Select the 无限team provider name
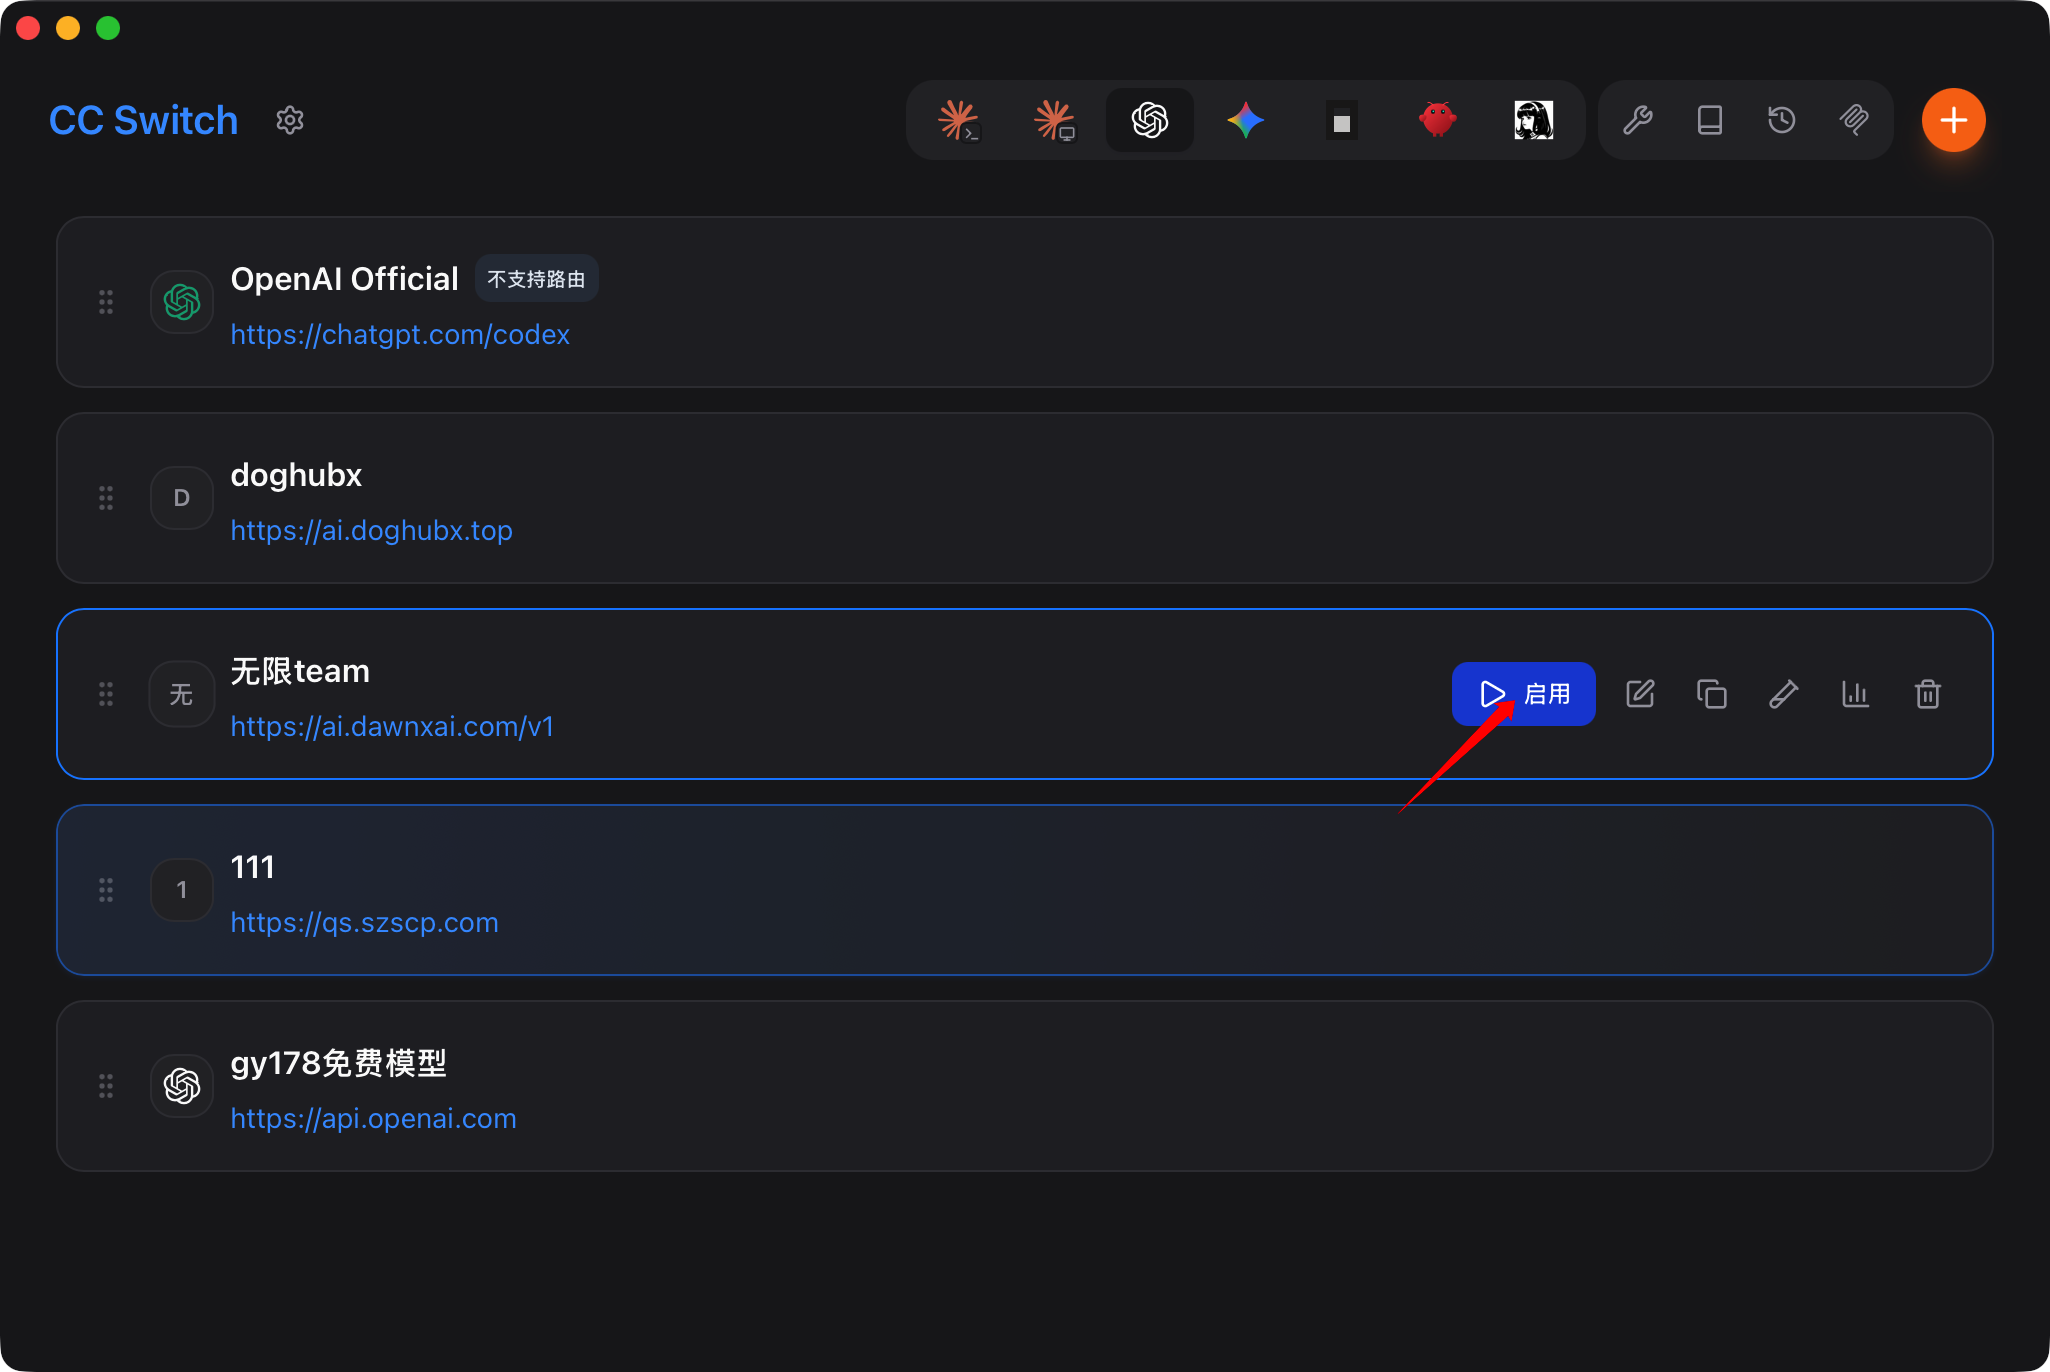 tap(300, 671)
